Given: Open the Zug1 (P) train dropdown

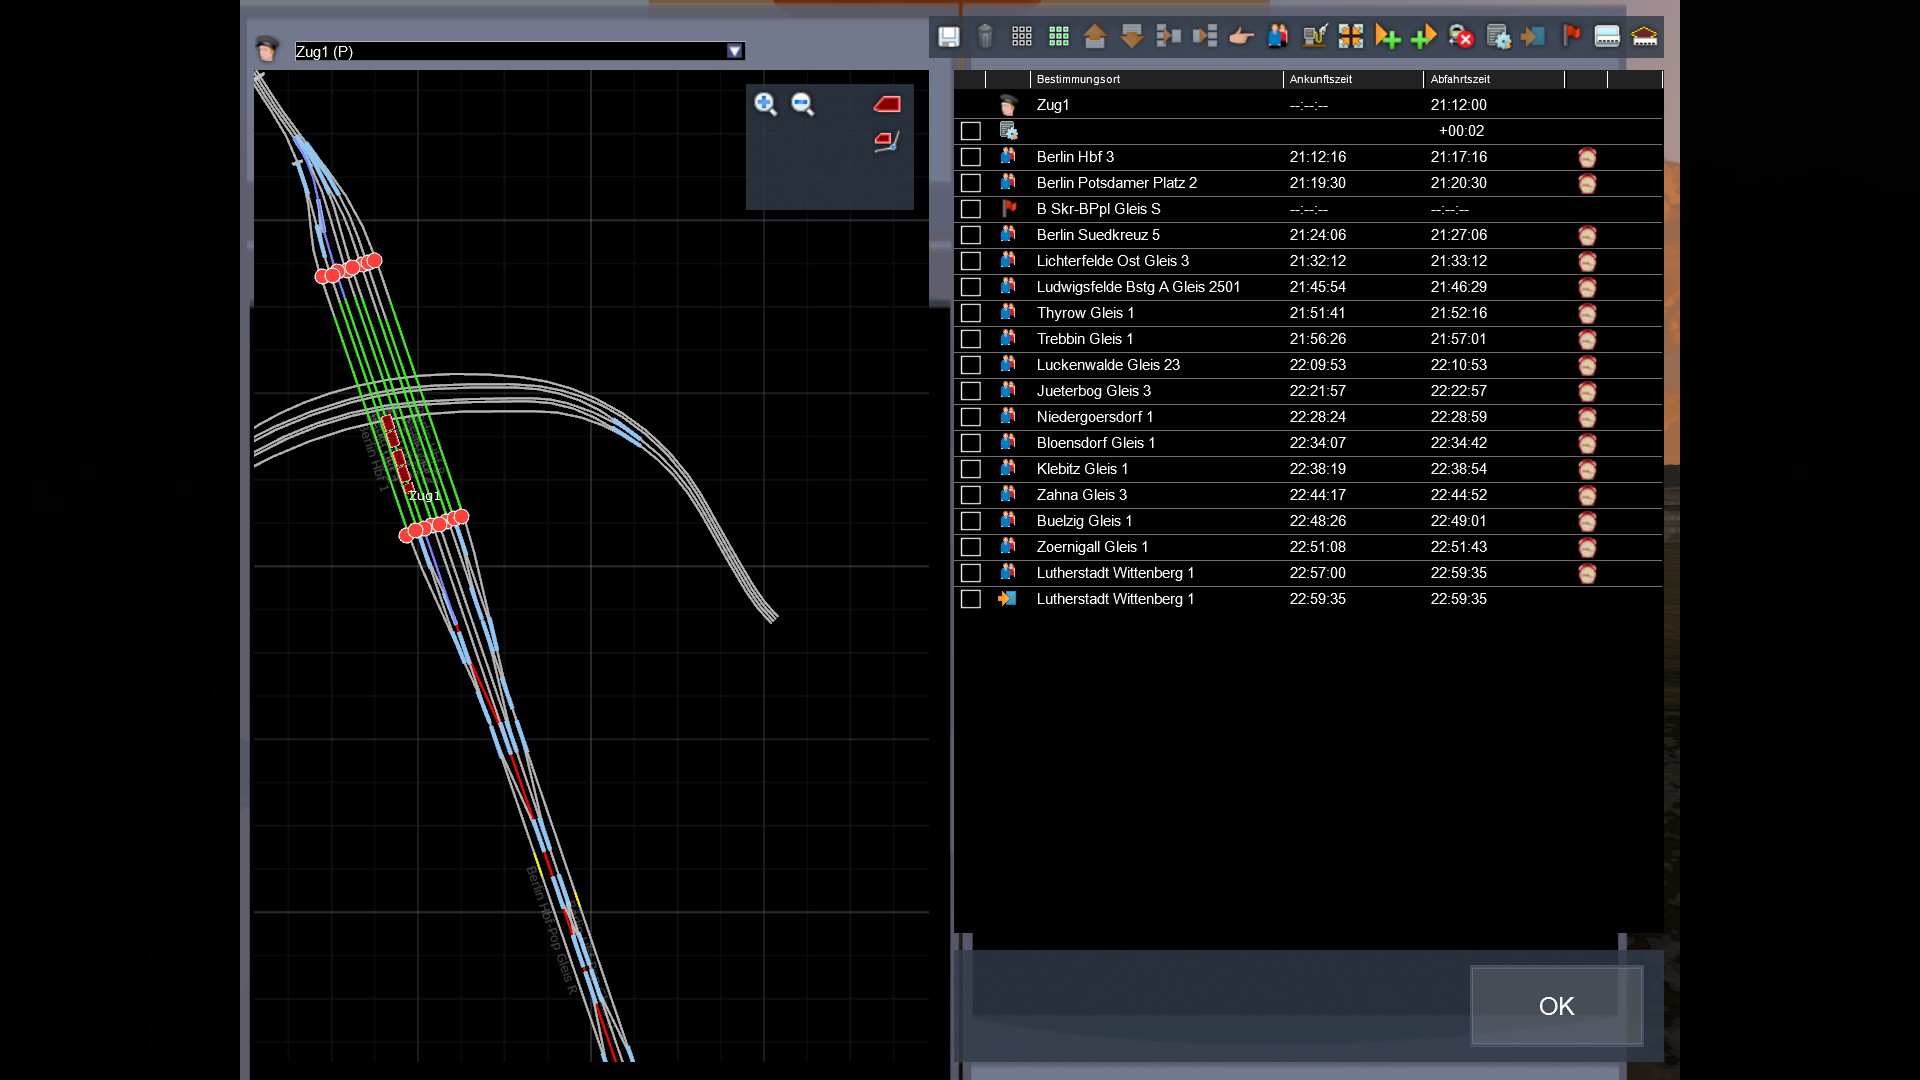Looking at the screenshot, I should (x=735, y=51).
